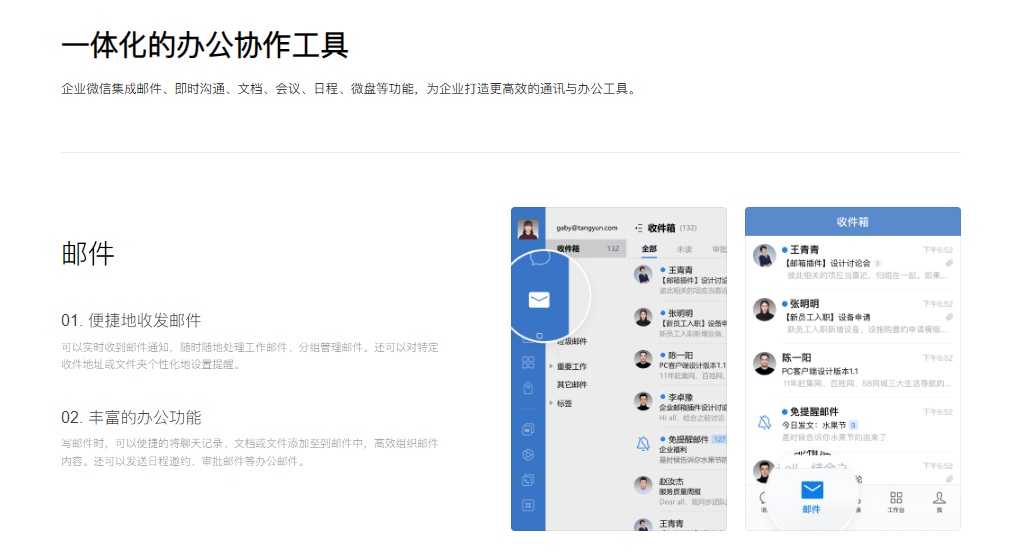
Task: Open the profile 我 icon in mobile bottom bar
Action: (x=939, y=501)
